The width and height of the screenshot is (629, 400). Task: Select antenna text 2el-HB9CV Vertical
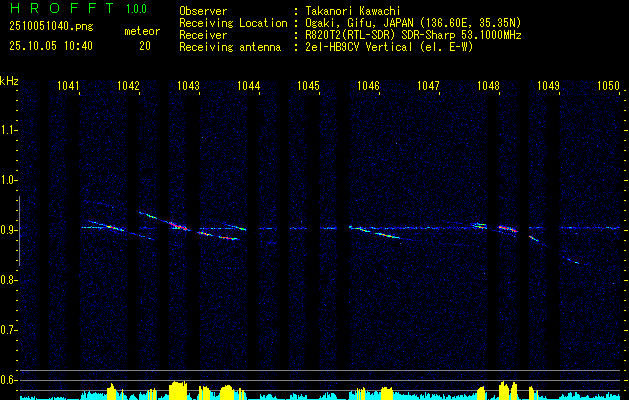pyautogui.click(x=359, y=47)
